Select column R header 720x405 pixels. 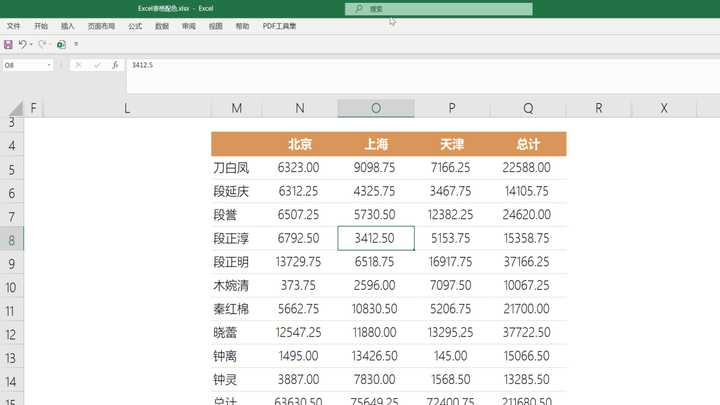coord(599,108)
